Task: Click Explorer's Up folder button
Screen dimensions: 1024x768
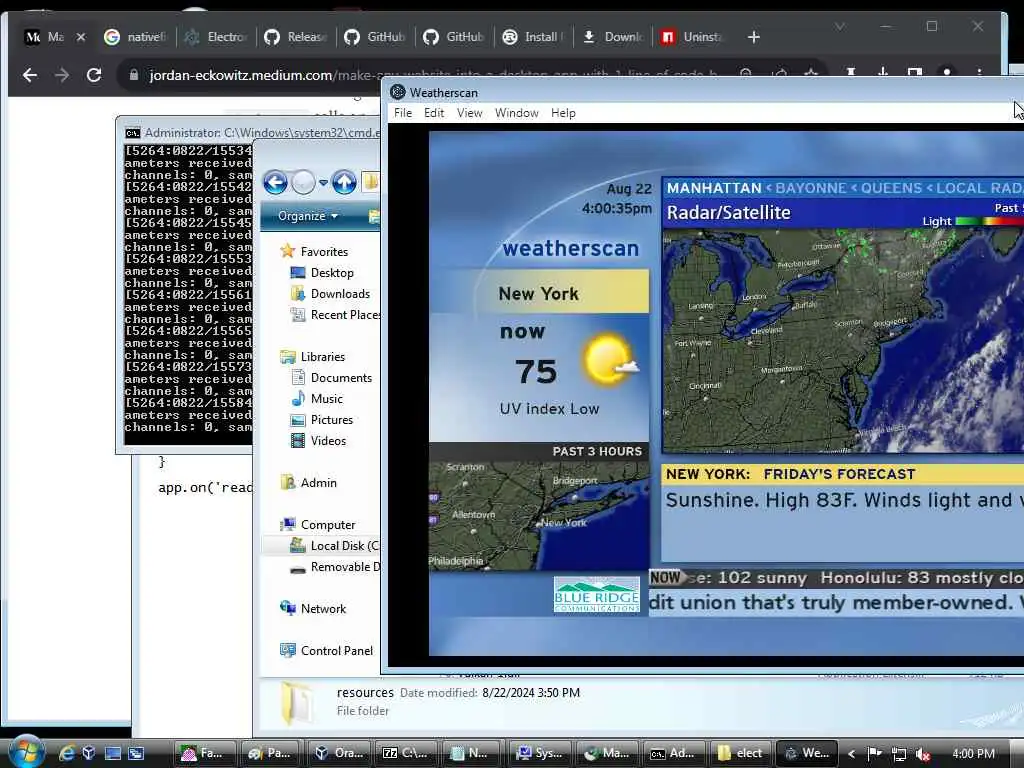Action: tap(344, 182)
